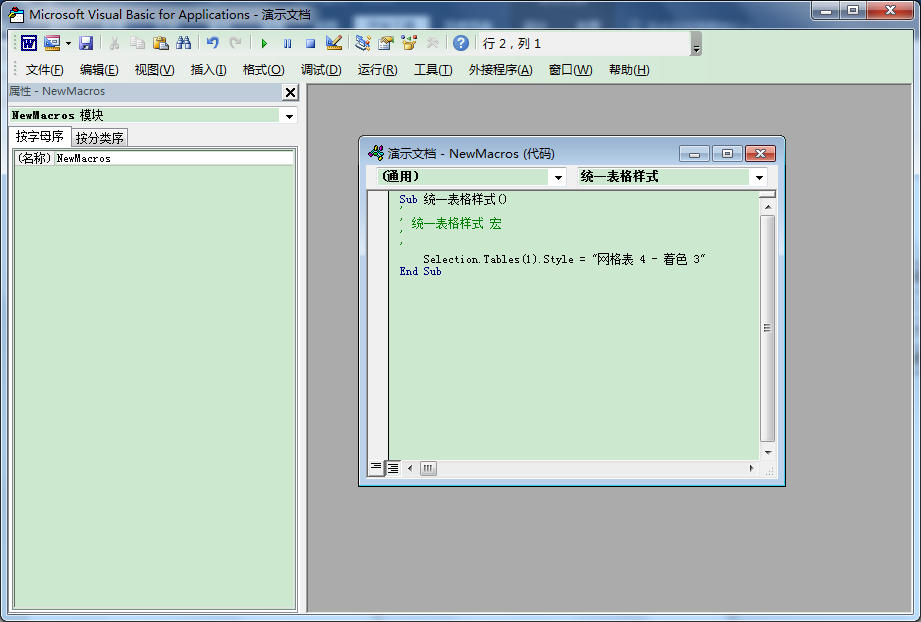Toggle Full Module View button in code window
Image resolution: width=921 pixels, height=622 pixels.
tap(392, 468)
